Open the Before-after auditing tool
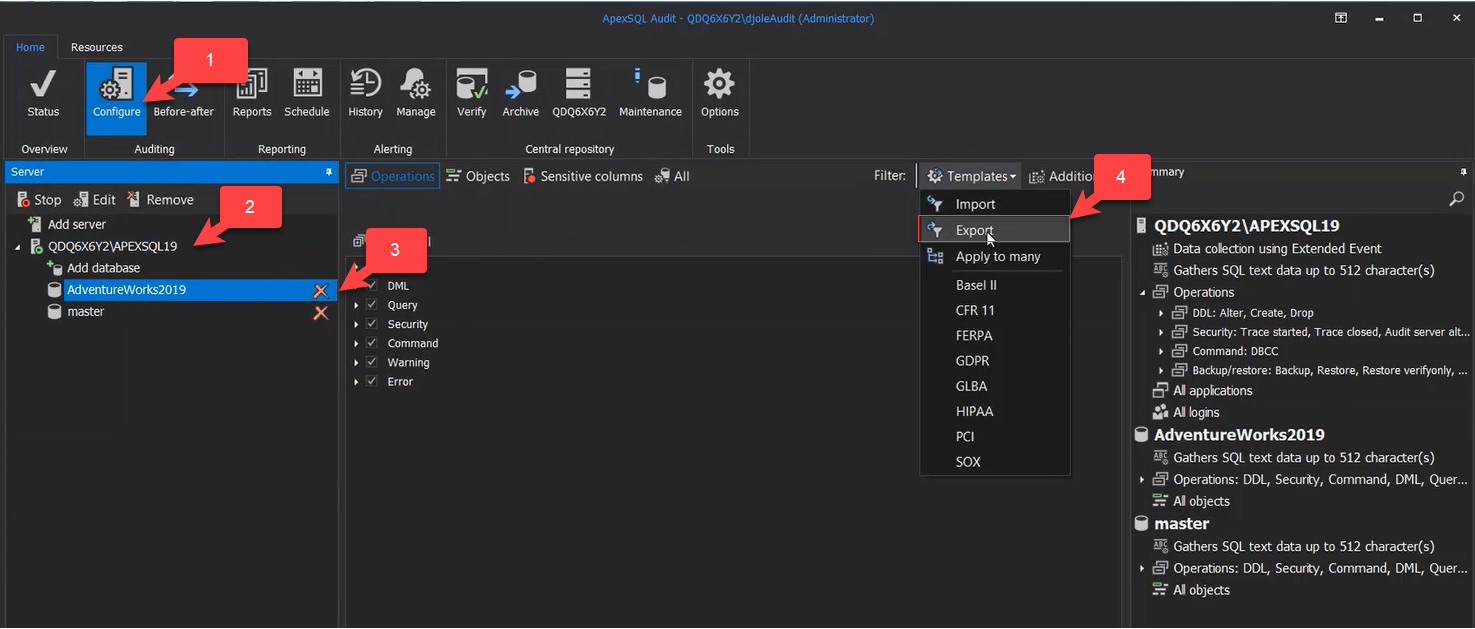1475x629 pixels. pyautogui.click(x=184, y=94)
